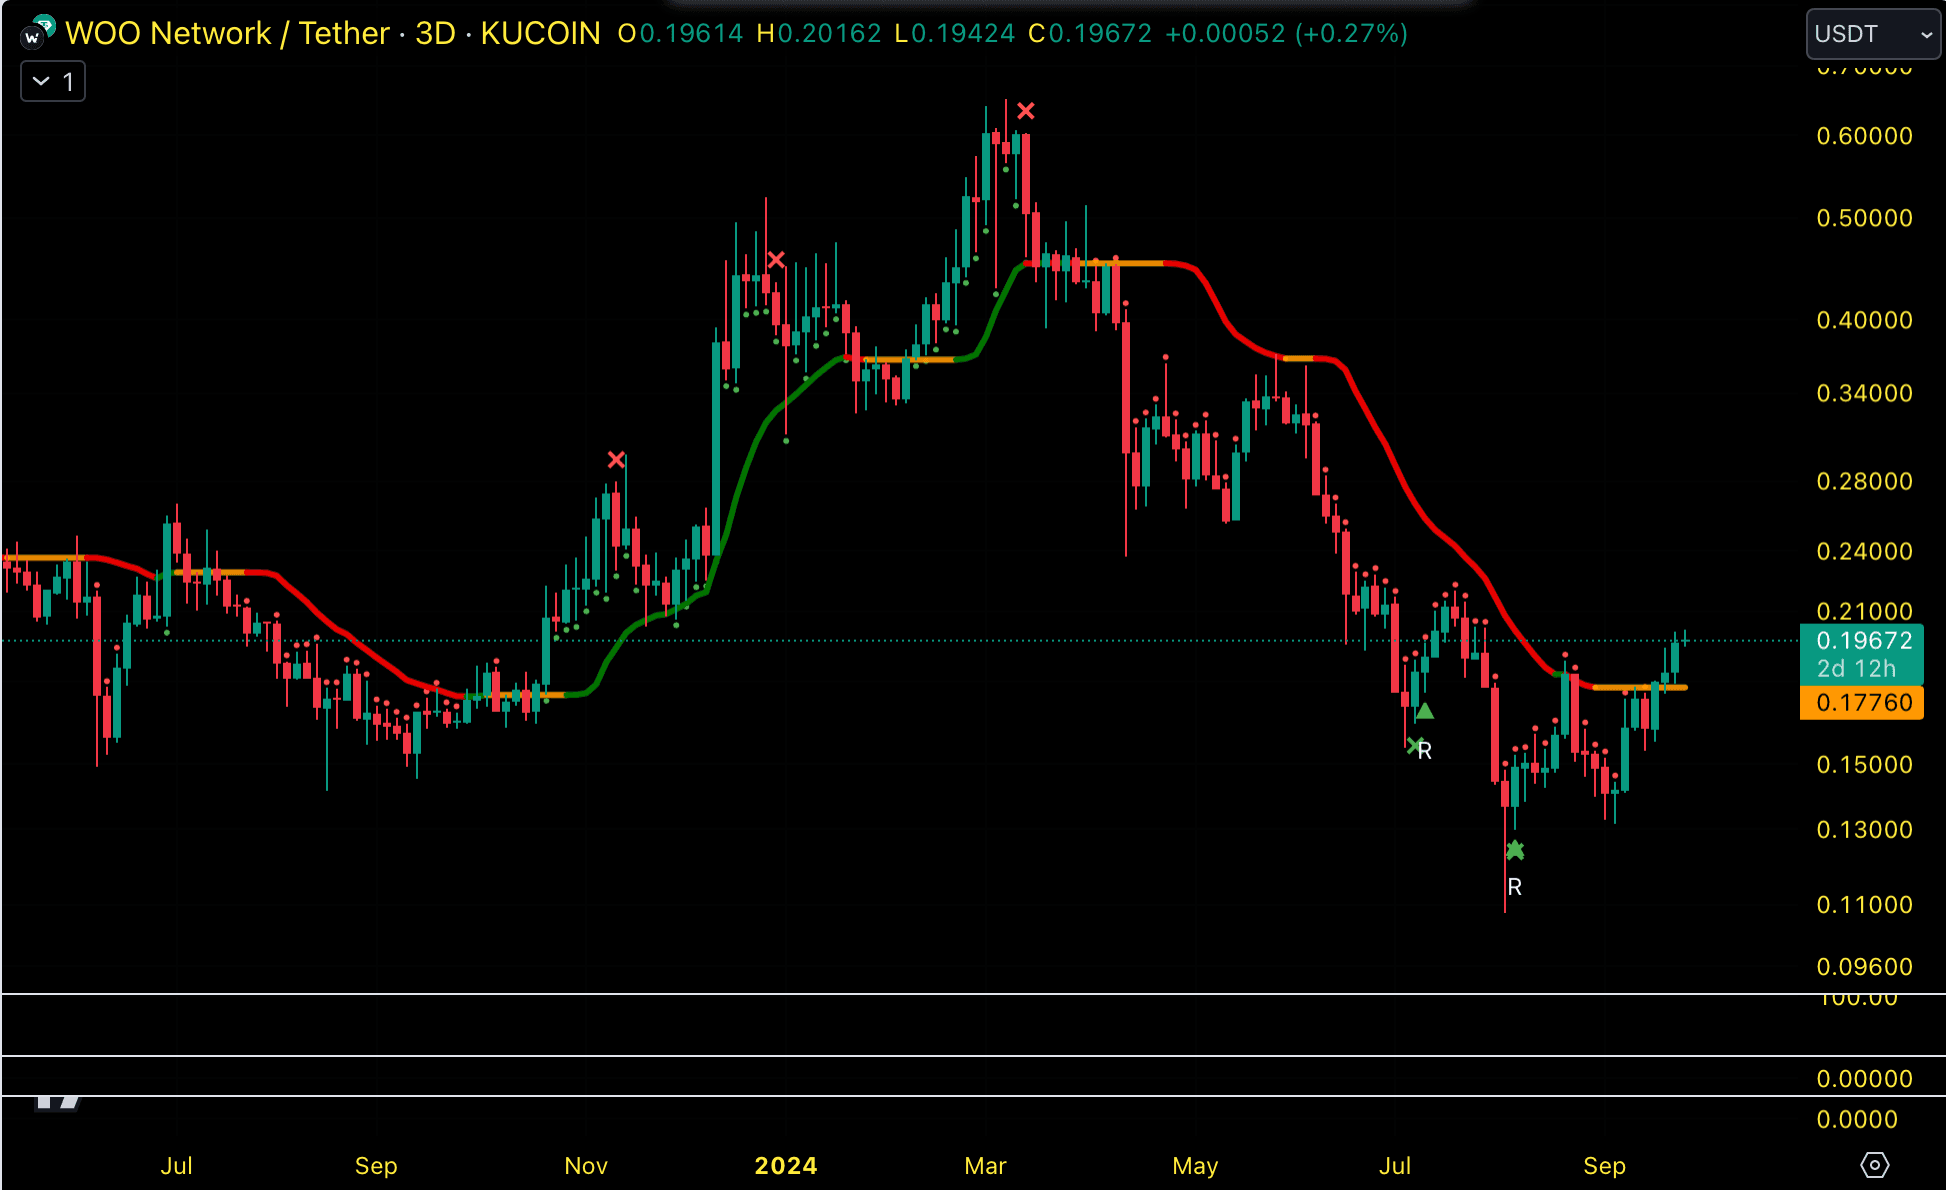Click the orange 0.17760 indicator price label

click(1861, 703)
